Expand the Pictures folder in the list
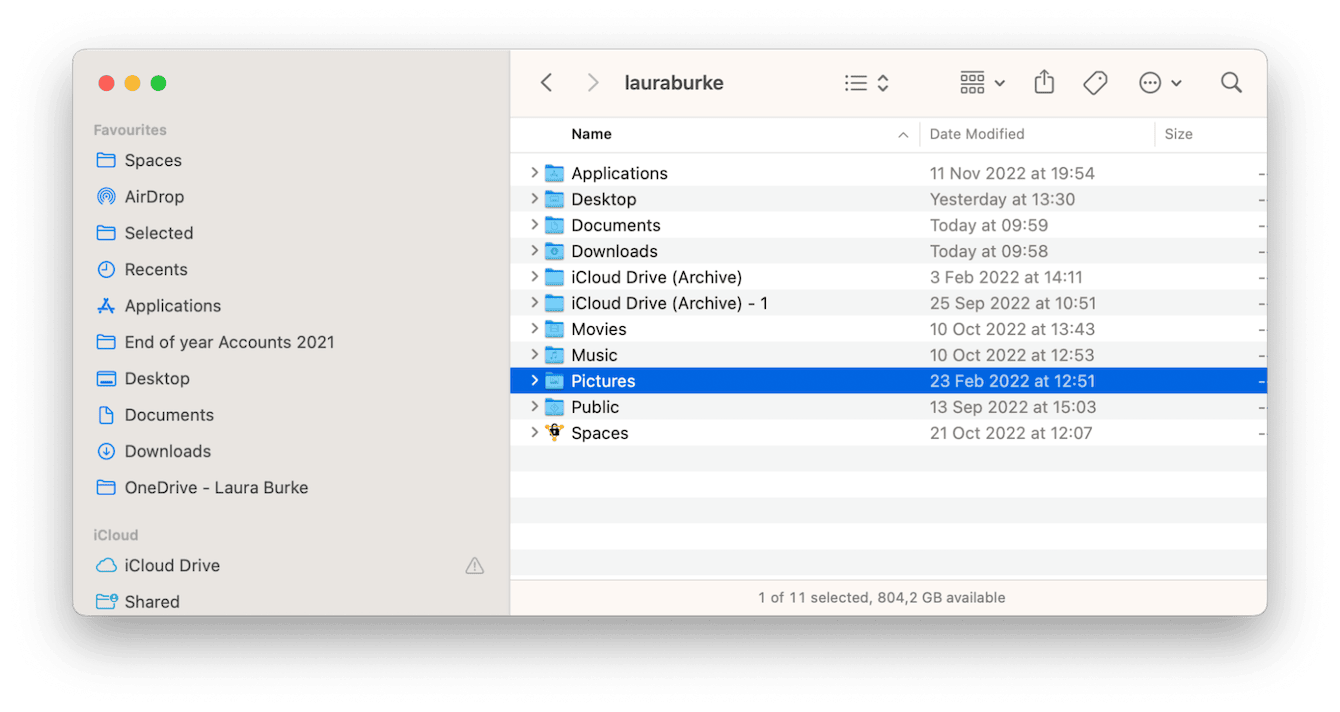Image resolution: width=1340 pixels, height=712 pixels. [534, 381]
